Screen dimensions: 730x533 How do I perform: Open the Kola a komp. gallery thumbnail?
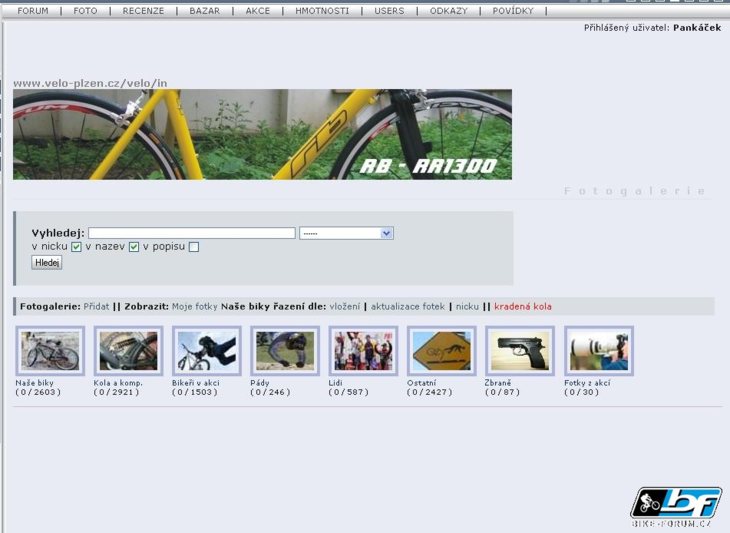point(128,351)
